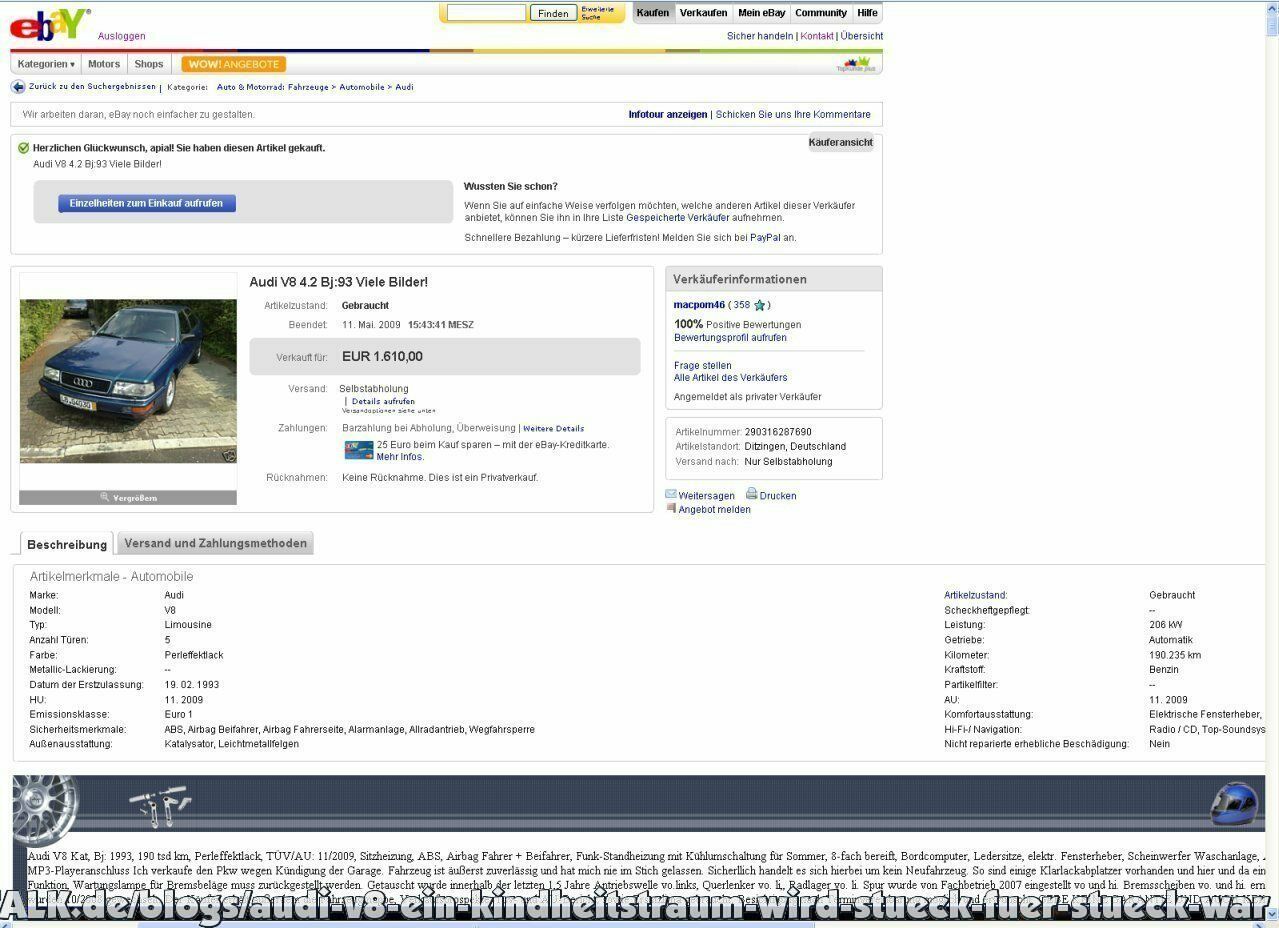Click the Audi V8 car thumbnail
This screenshot has width=1279, height=928.
tap(128, 381)
